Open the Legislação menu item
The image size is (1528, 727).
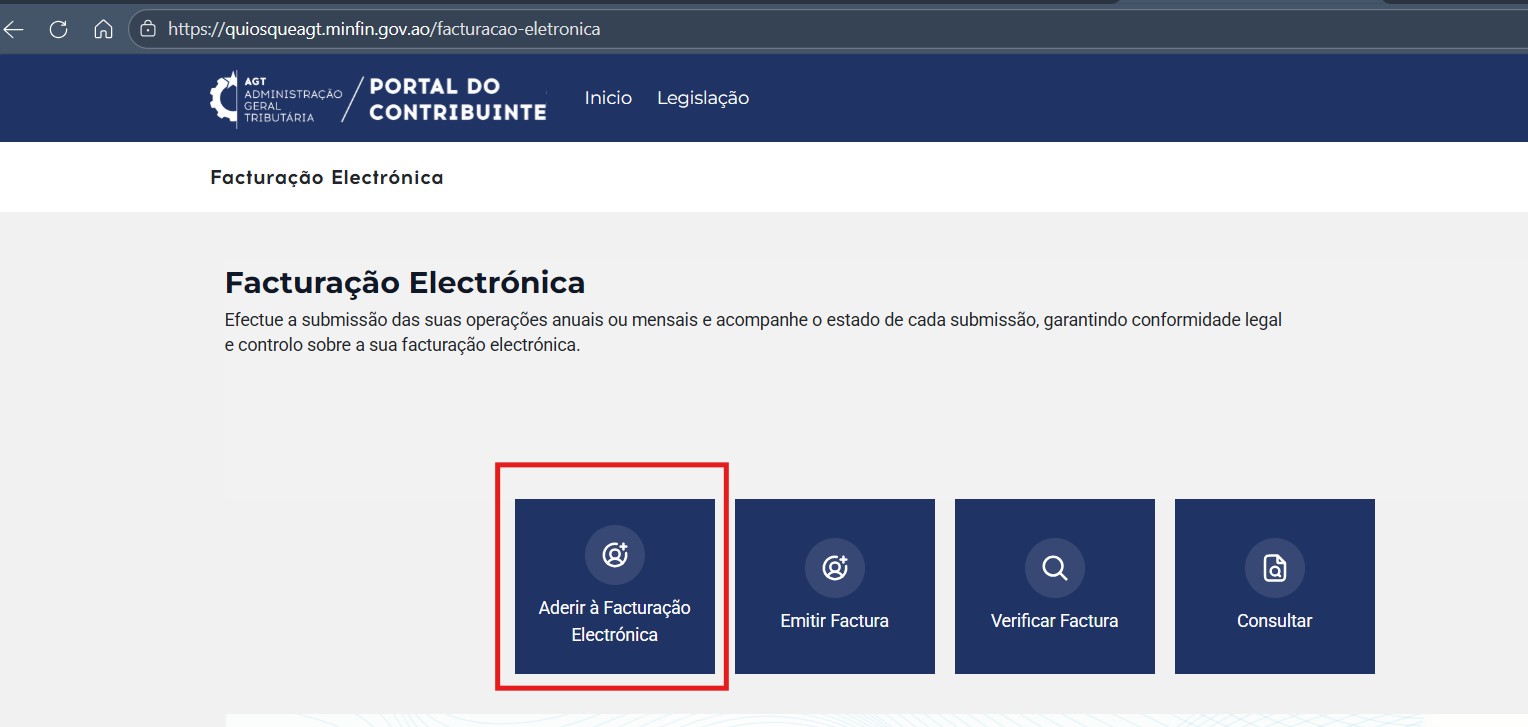coord(702,98)
